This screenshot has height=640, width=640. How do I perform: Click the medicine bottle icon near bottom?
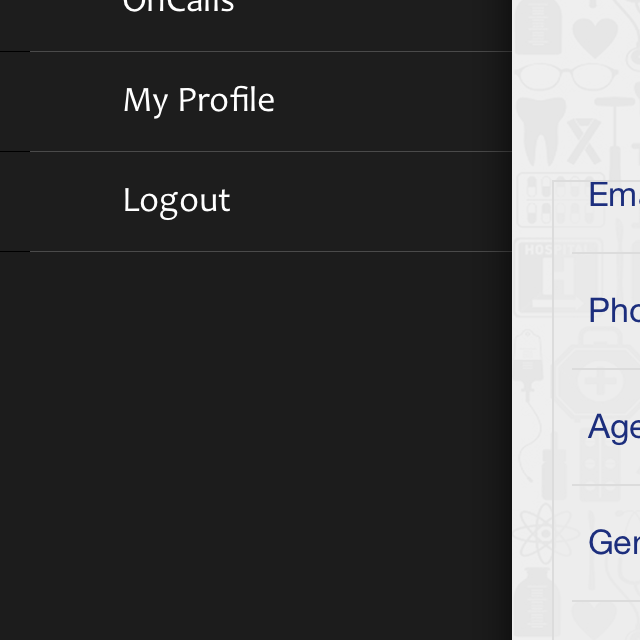click(x=535, y=603)
